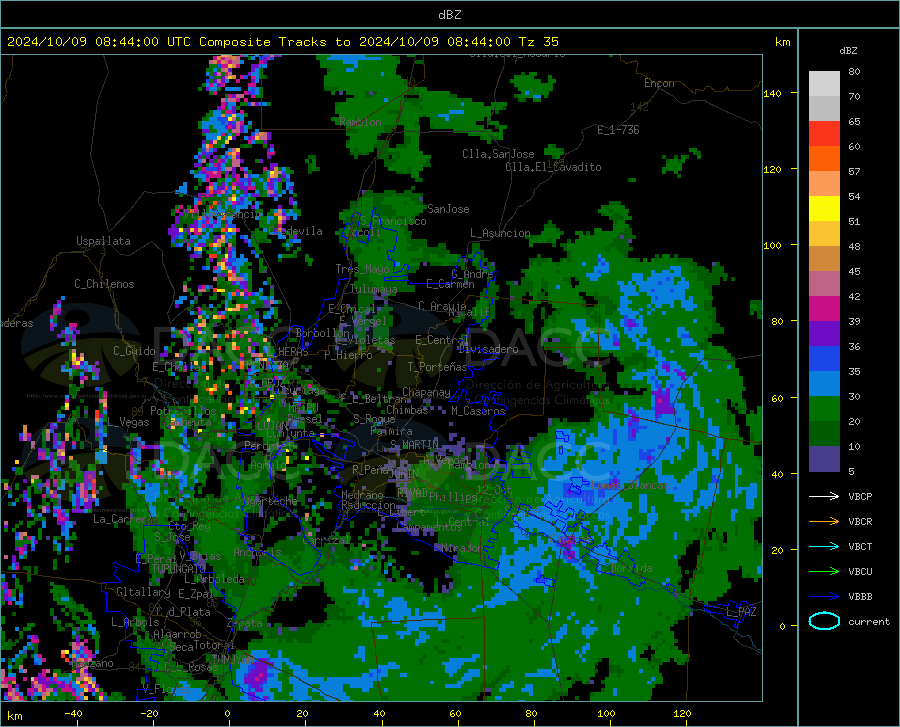This screenshot has width=900, height=727.
Task: Click the Chapanay map label
Action: pos(426,392)
